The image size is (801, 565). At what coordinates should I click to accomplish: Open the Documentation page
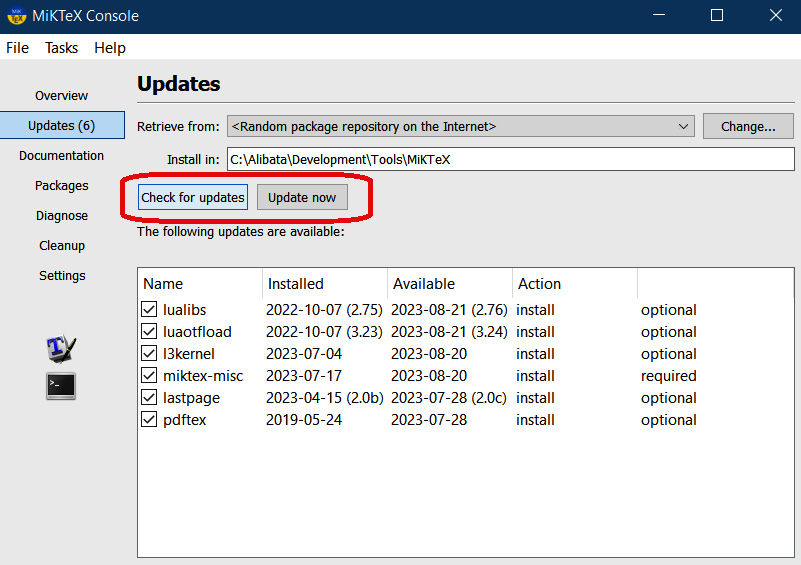coord(61,155)
